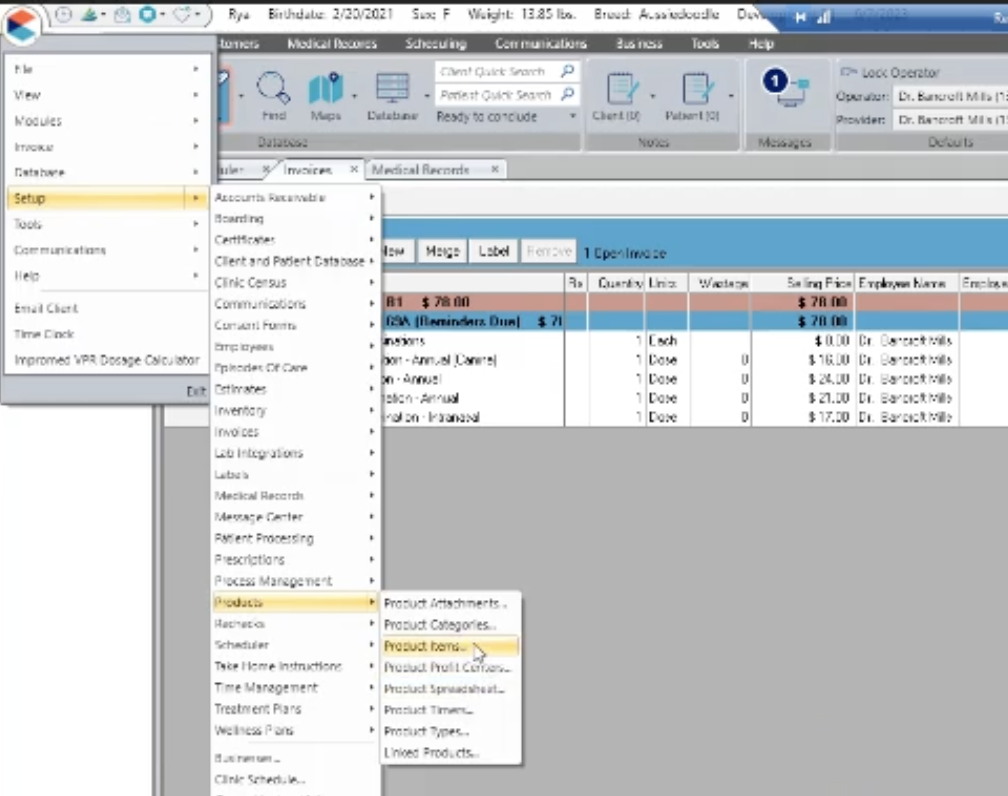This screenshot has width=1008, height=796.
Task: Open the Maps tool
Action: point(326,96)
